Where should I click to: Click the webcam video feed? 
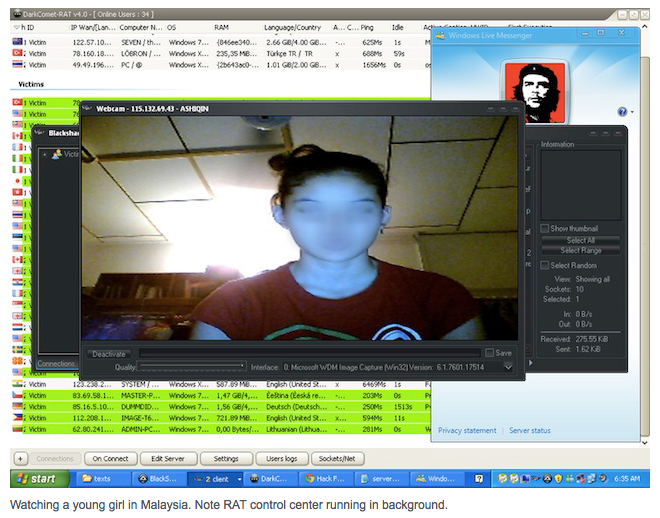click(299, 228)
